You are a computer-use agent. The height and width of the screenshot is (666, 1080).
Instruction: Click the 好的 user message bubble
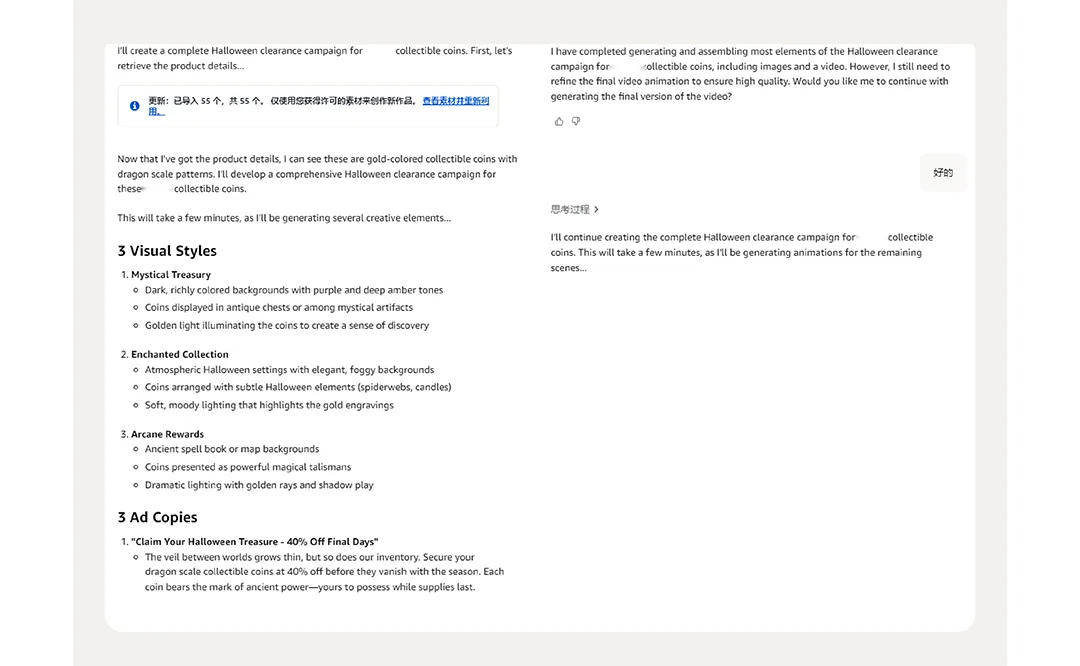(x=943, y=173)
